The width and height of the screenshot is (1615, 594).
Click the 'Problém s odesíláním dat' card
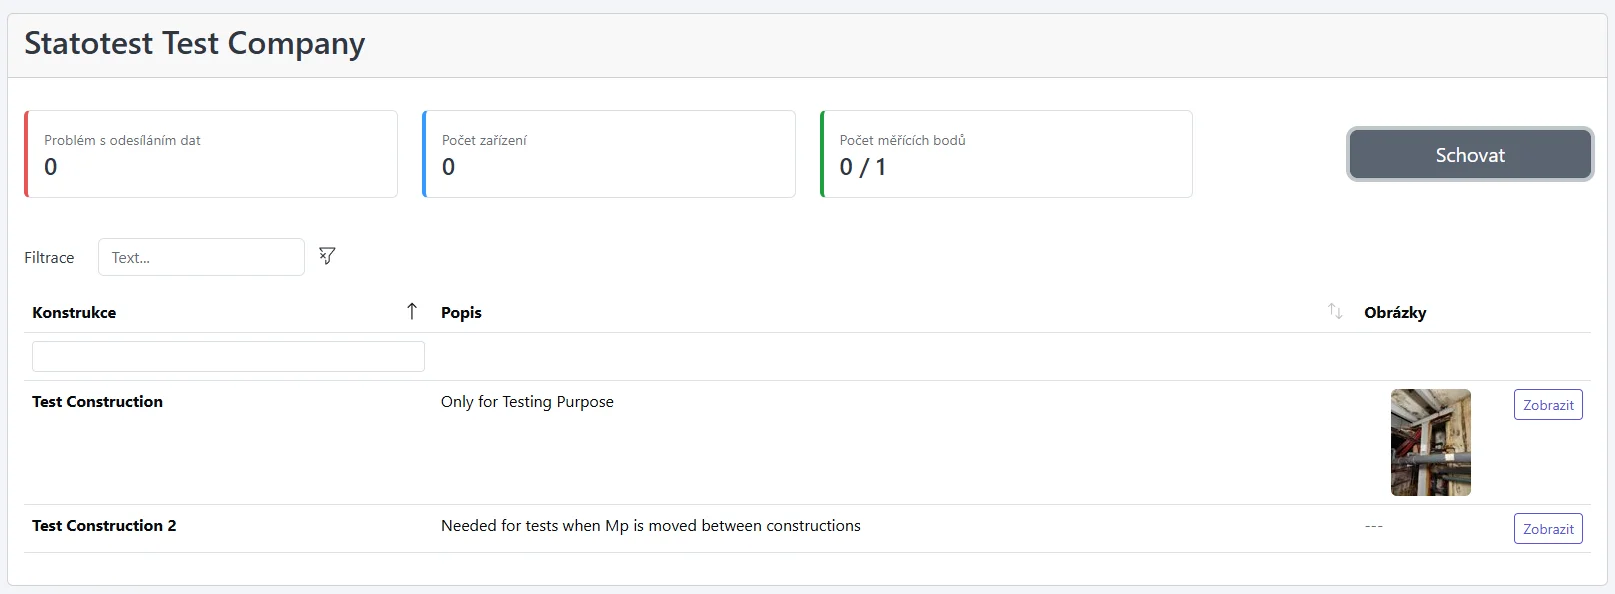(x=211, y=154)
